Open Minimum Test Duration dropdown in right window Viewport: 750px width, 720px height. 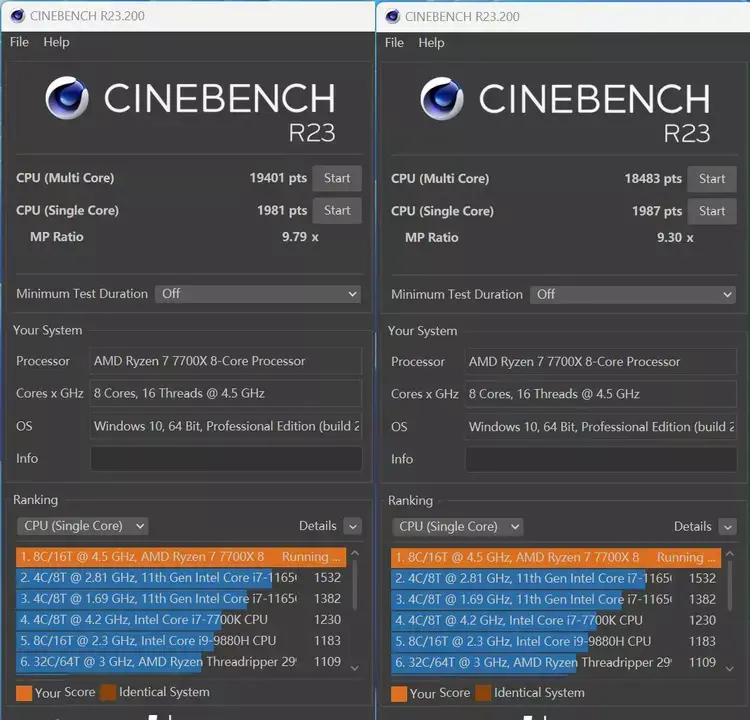coord(632,295)
